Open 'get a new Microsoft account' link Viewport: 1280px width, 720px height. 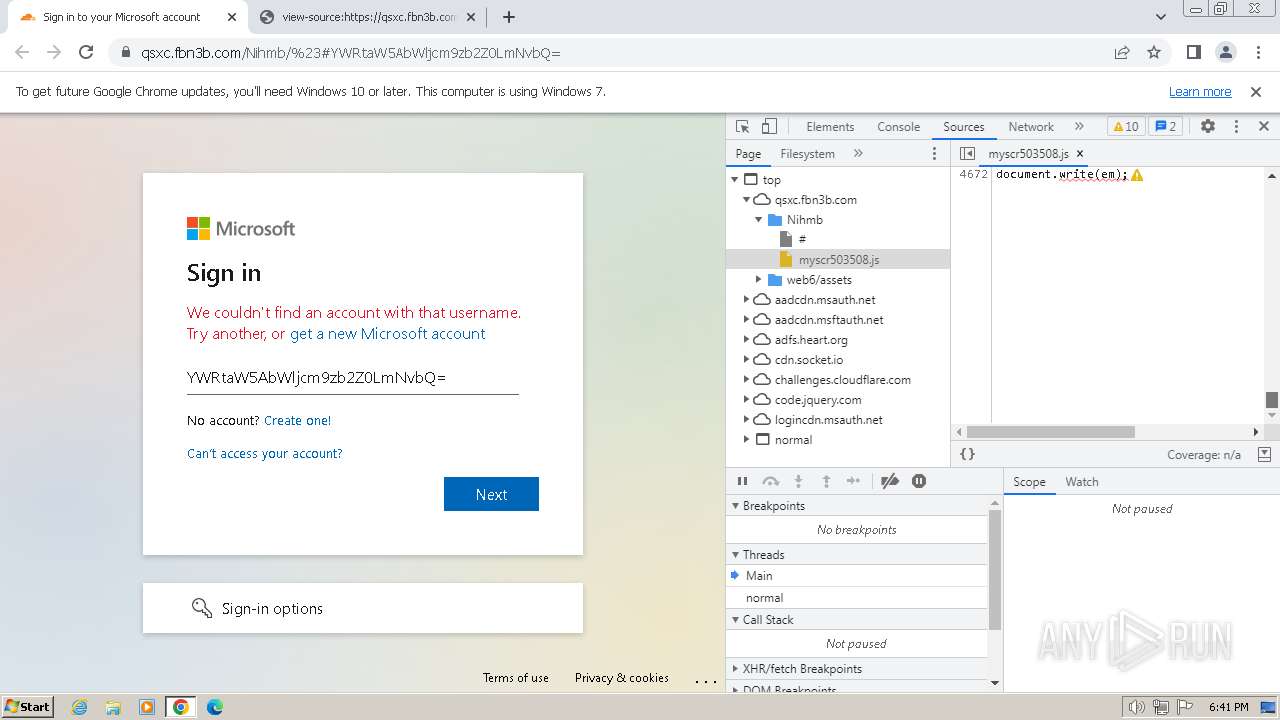[388, 334]
